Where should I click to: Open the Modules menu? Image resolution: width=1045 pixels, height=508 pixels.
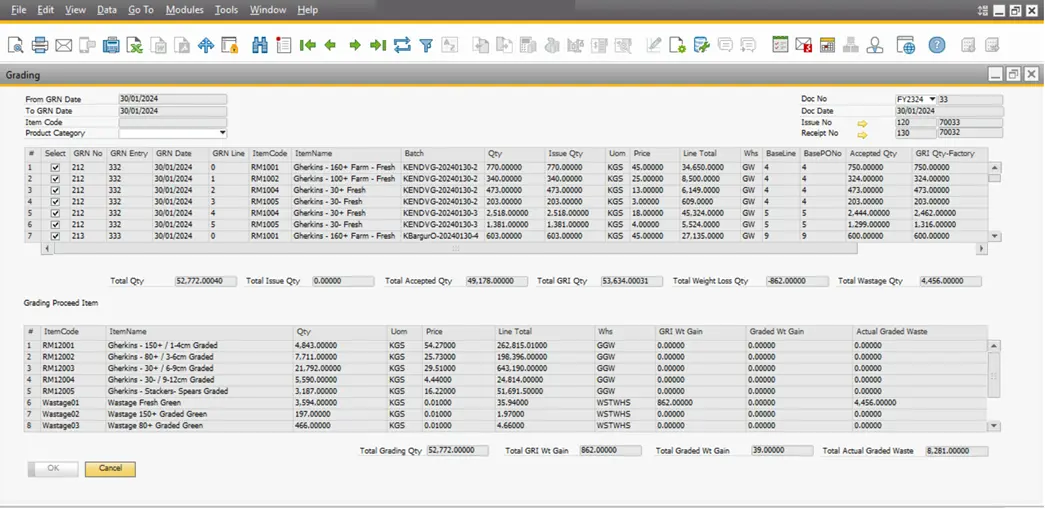(x=184, y=10)
